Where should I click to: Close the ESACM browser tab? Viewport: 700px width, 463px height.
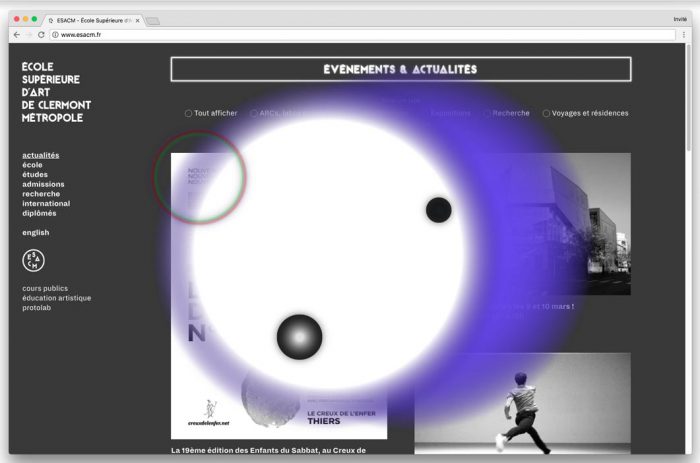pyautogui.click(x=137, y=19)
